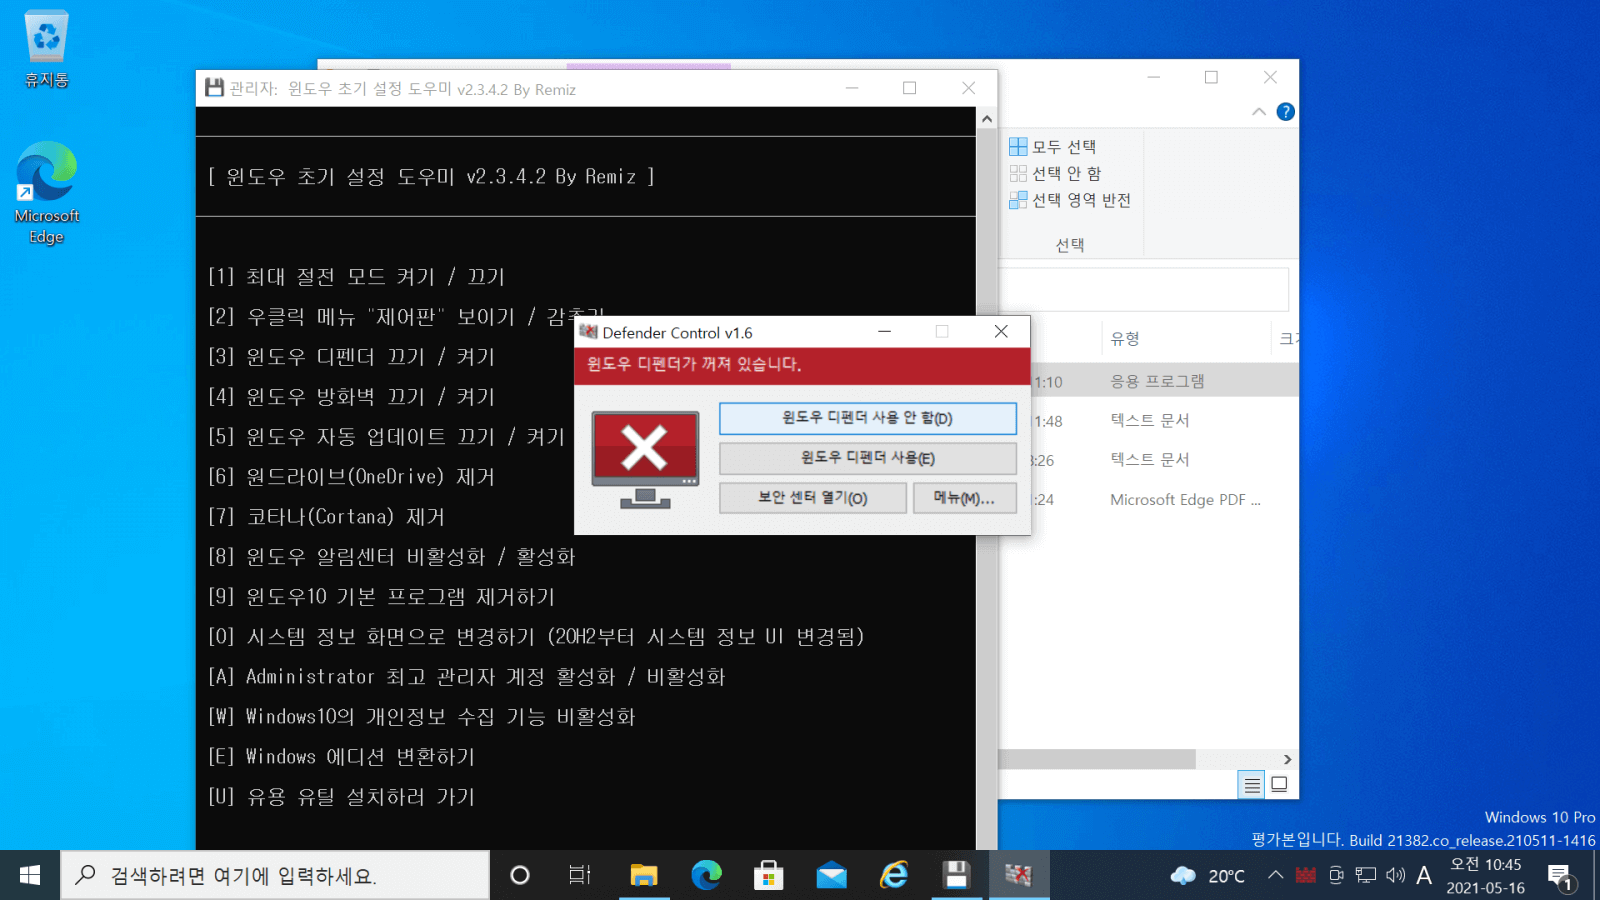This screenshot has width=1600, height=900.
Task: Click Explorer horizontal scrollbar right arrow
Action: (1287, 760)
